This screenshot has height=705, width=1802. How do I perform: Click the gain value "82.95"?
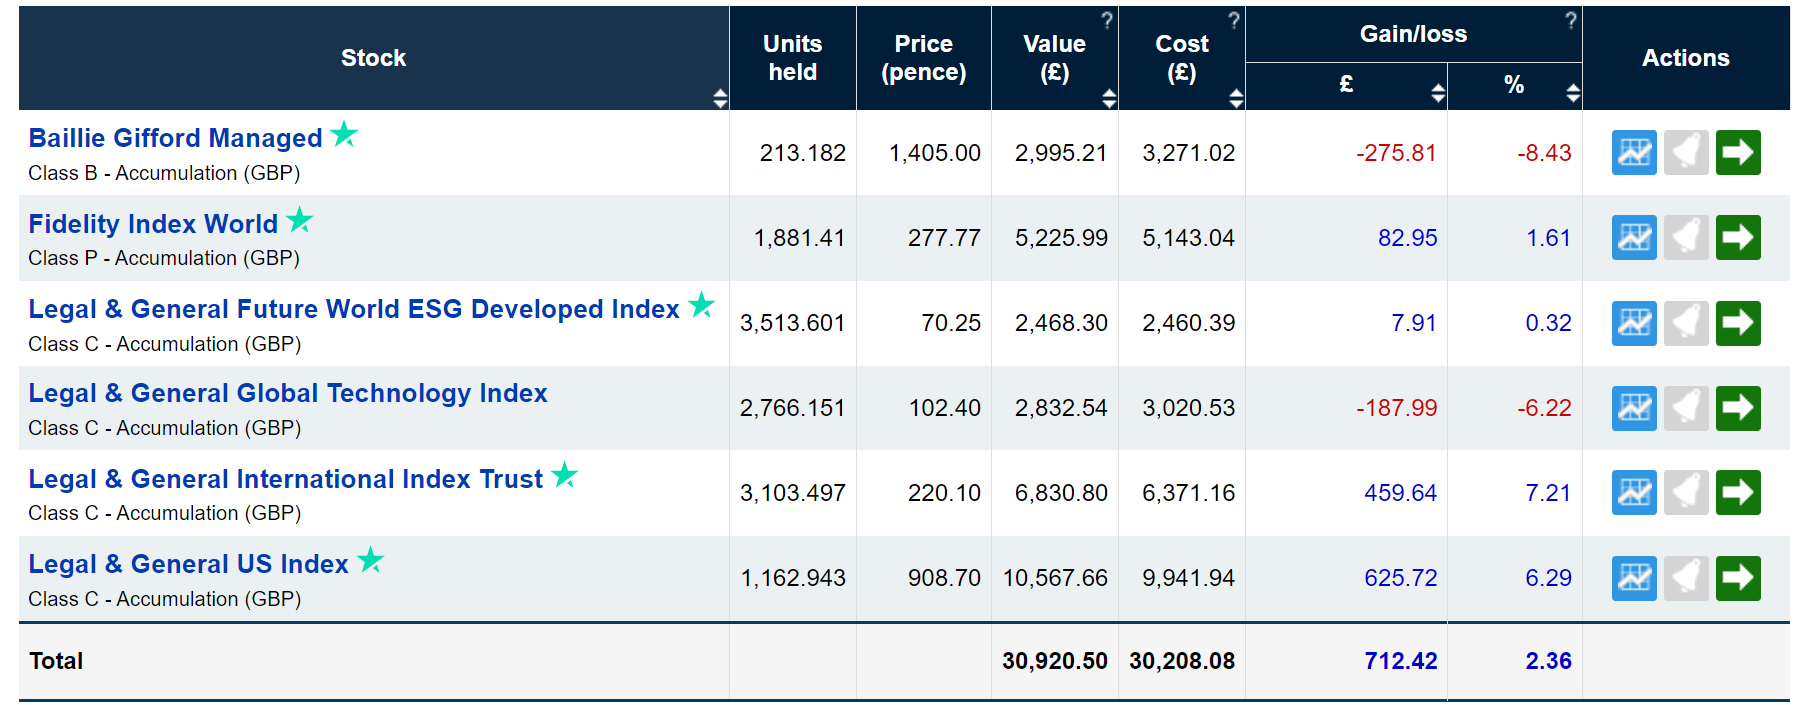[x=1408, y=238]
